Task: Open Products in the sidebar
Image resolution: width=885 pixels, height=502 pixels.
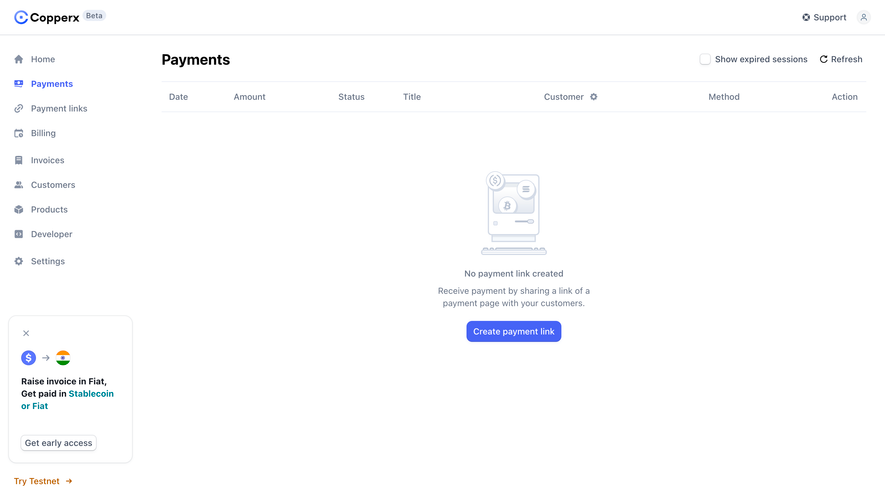Action: 49,209
